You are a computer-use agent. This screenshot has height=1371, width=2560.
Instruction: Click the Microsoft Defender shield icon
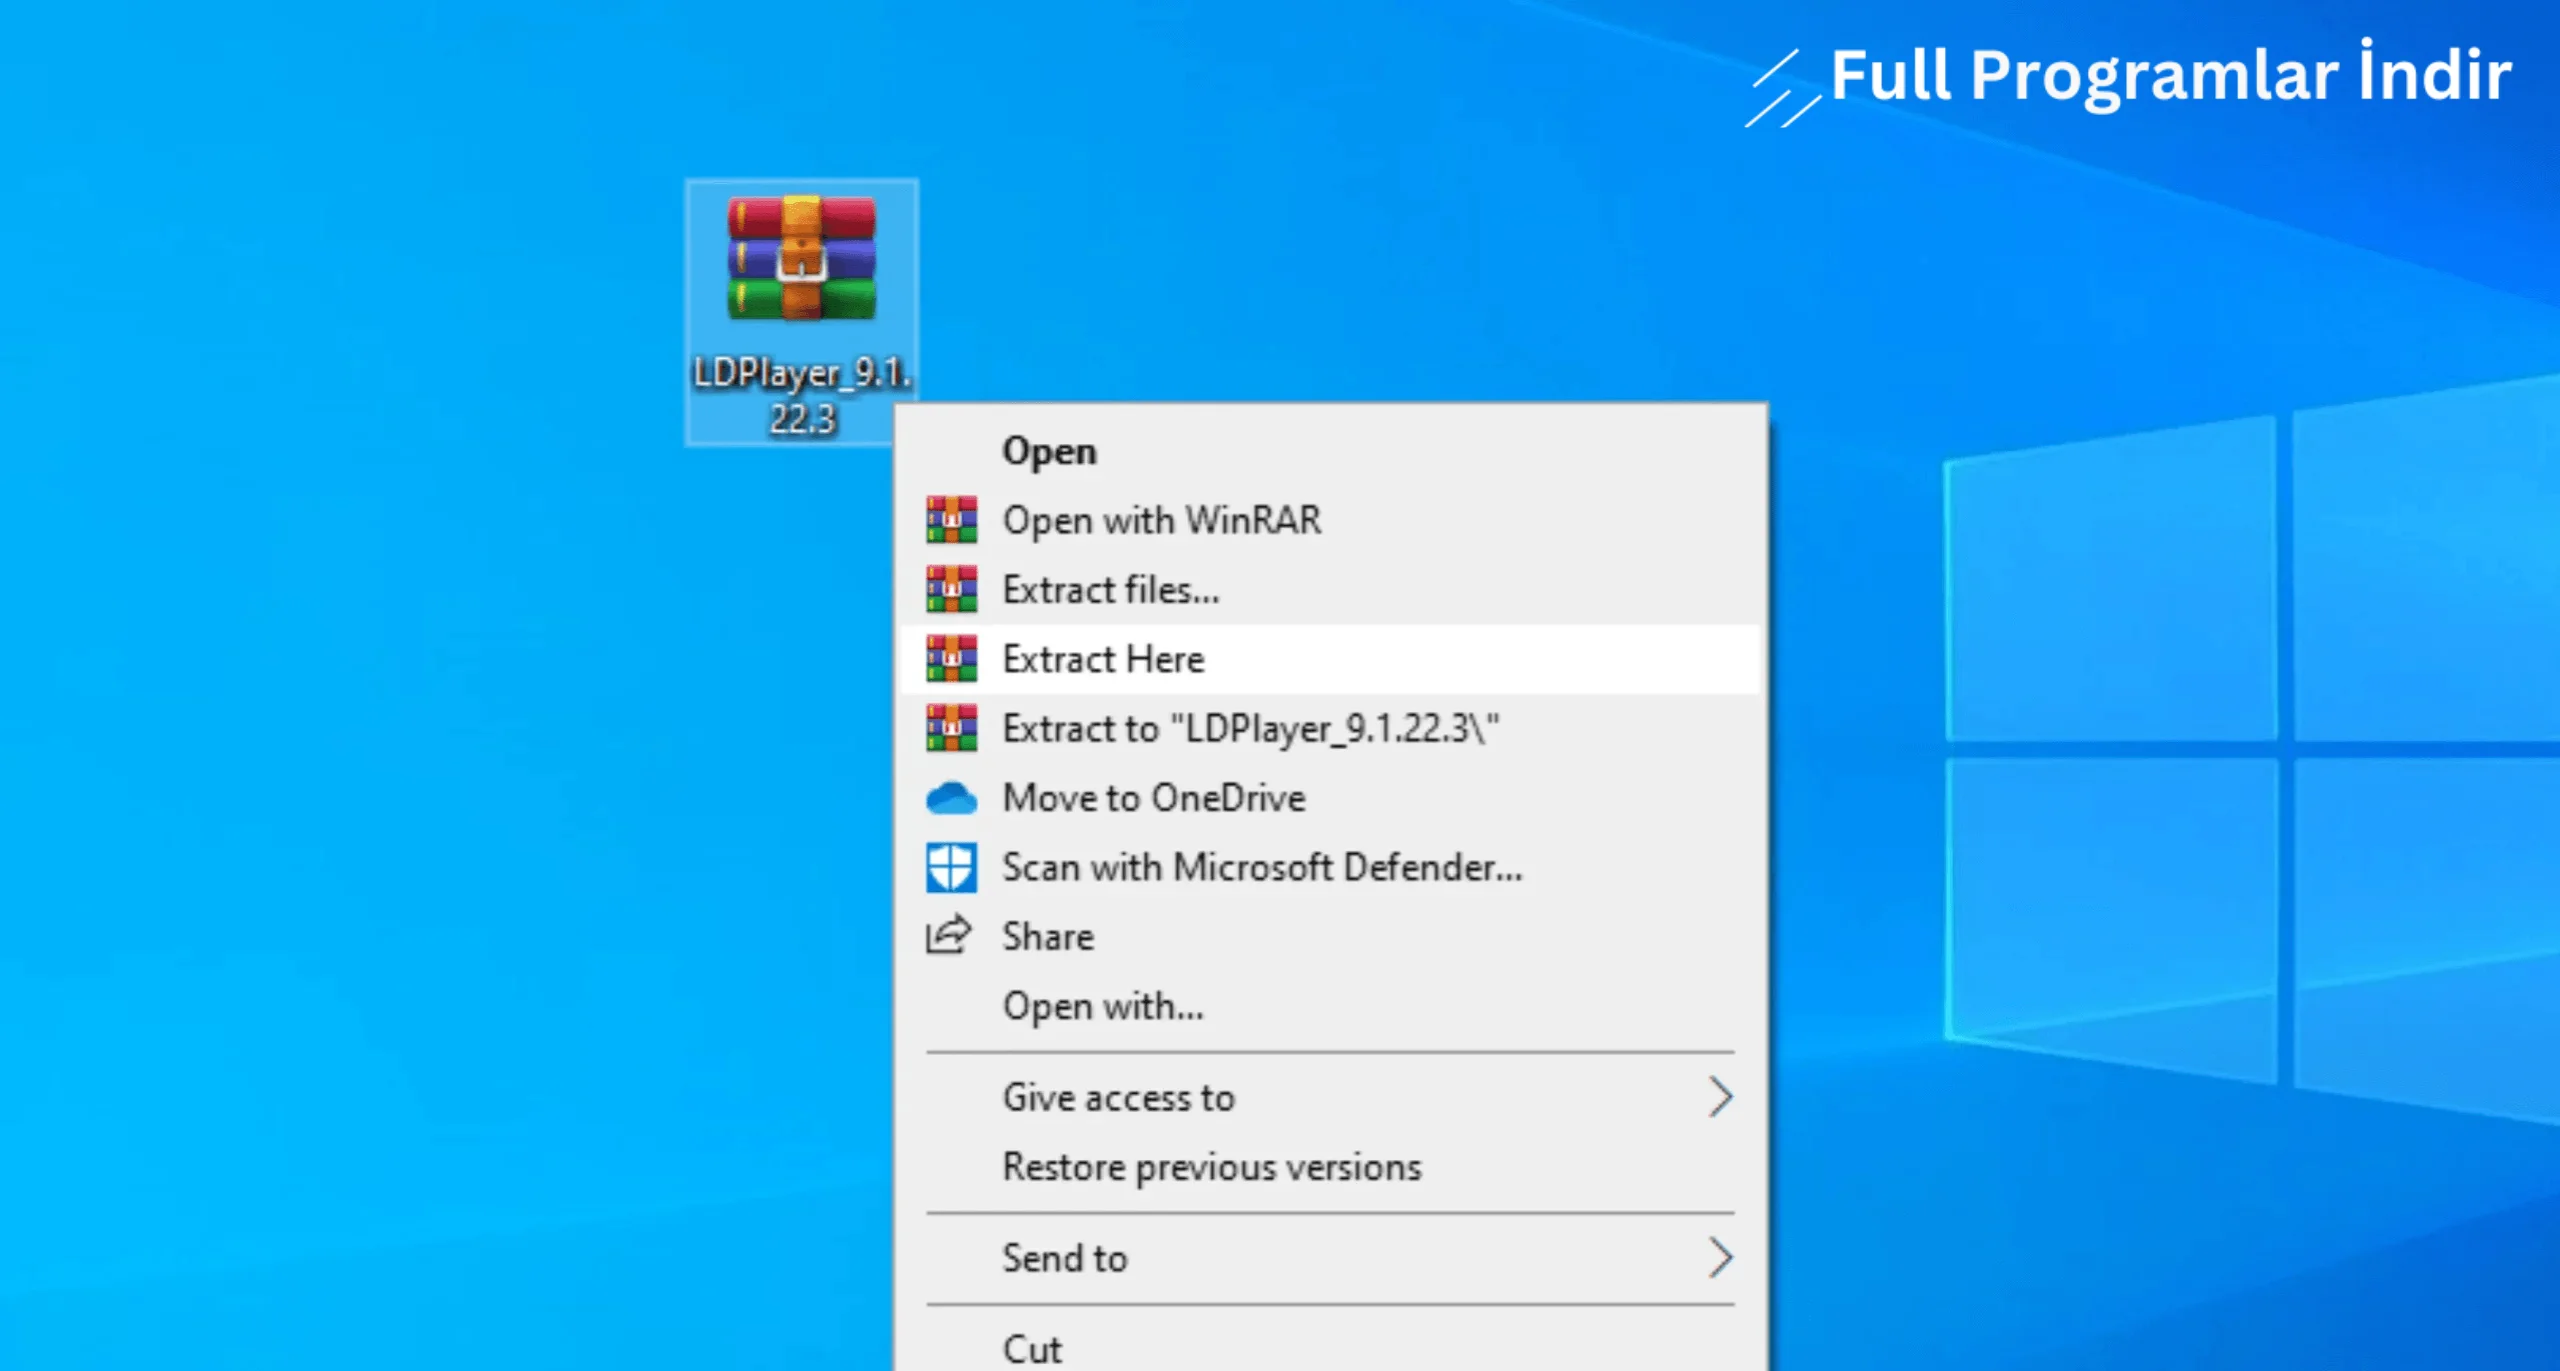point(951,867)
